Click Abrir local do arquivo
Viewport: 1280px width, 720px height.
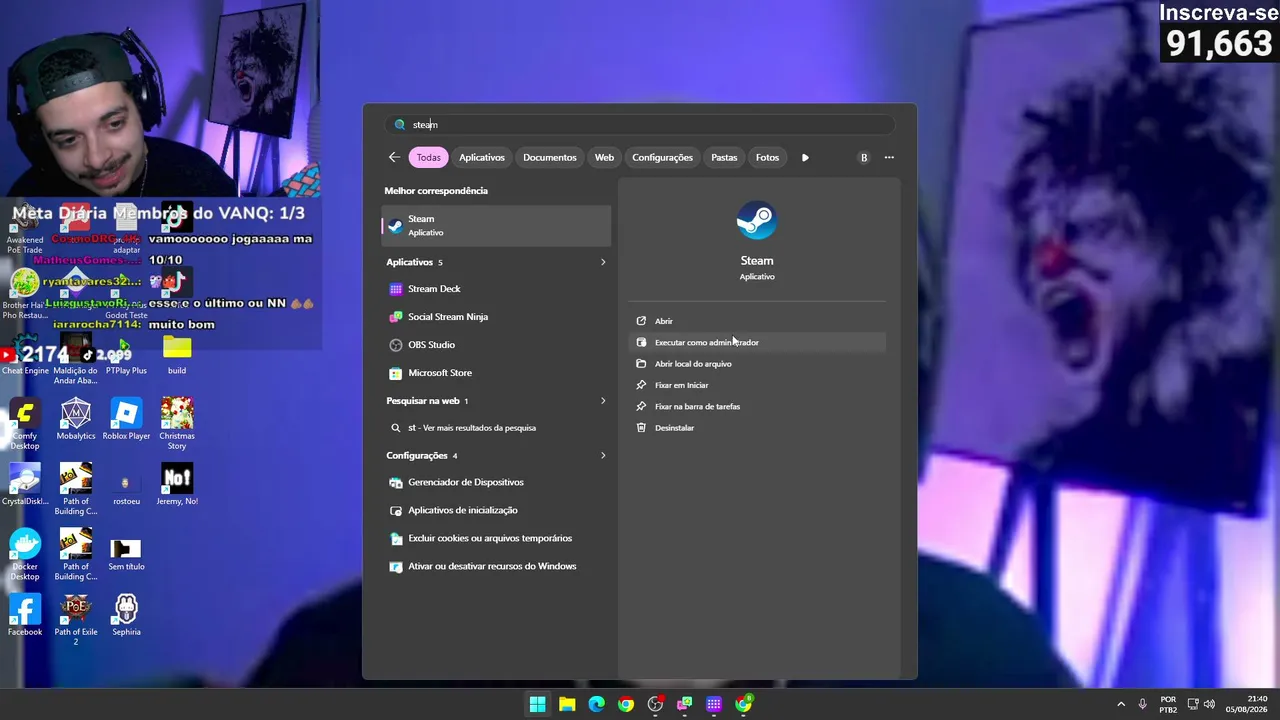coord(757,364)
